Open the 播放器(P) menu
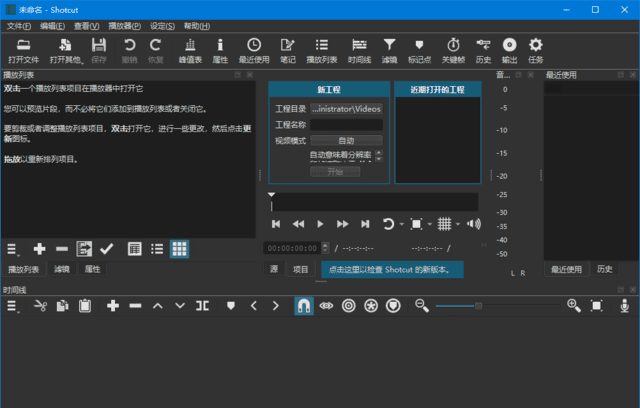 click(124, 26)
